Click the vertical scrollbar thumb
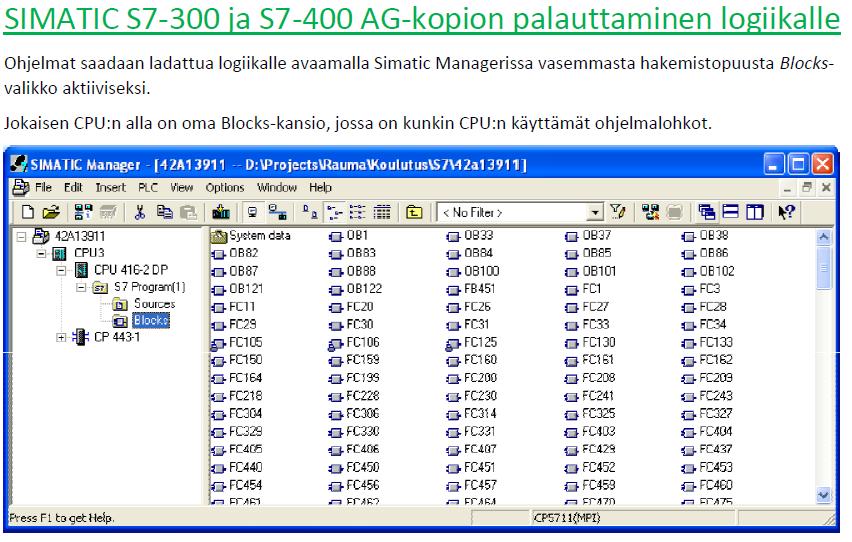The image size is (852, 542). point(824,267)
